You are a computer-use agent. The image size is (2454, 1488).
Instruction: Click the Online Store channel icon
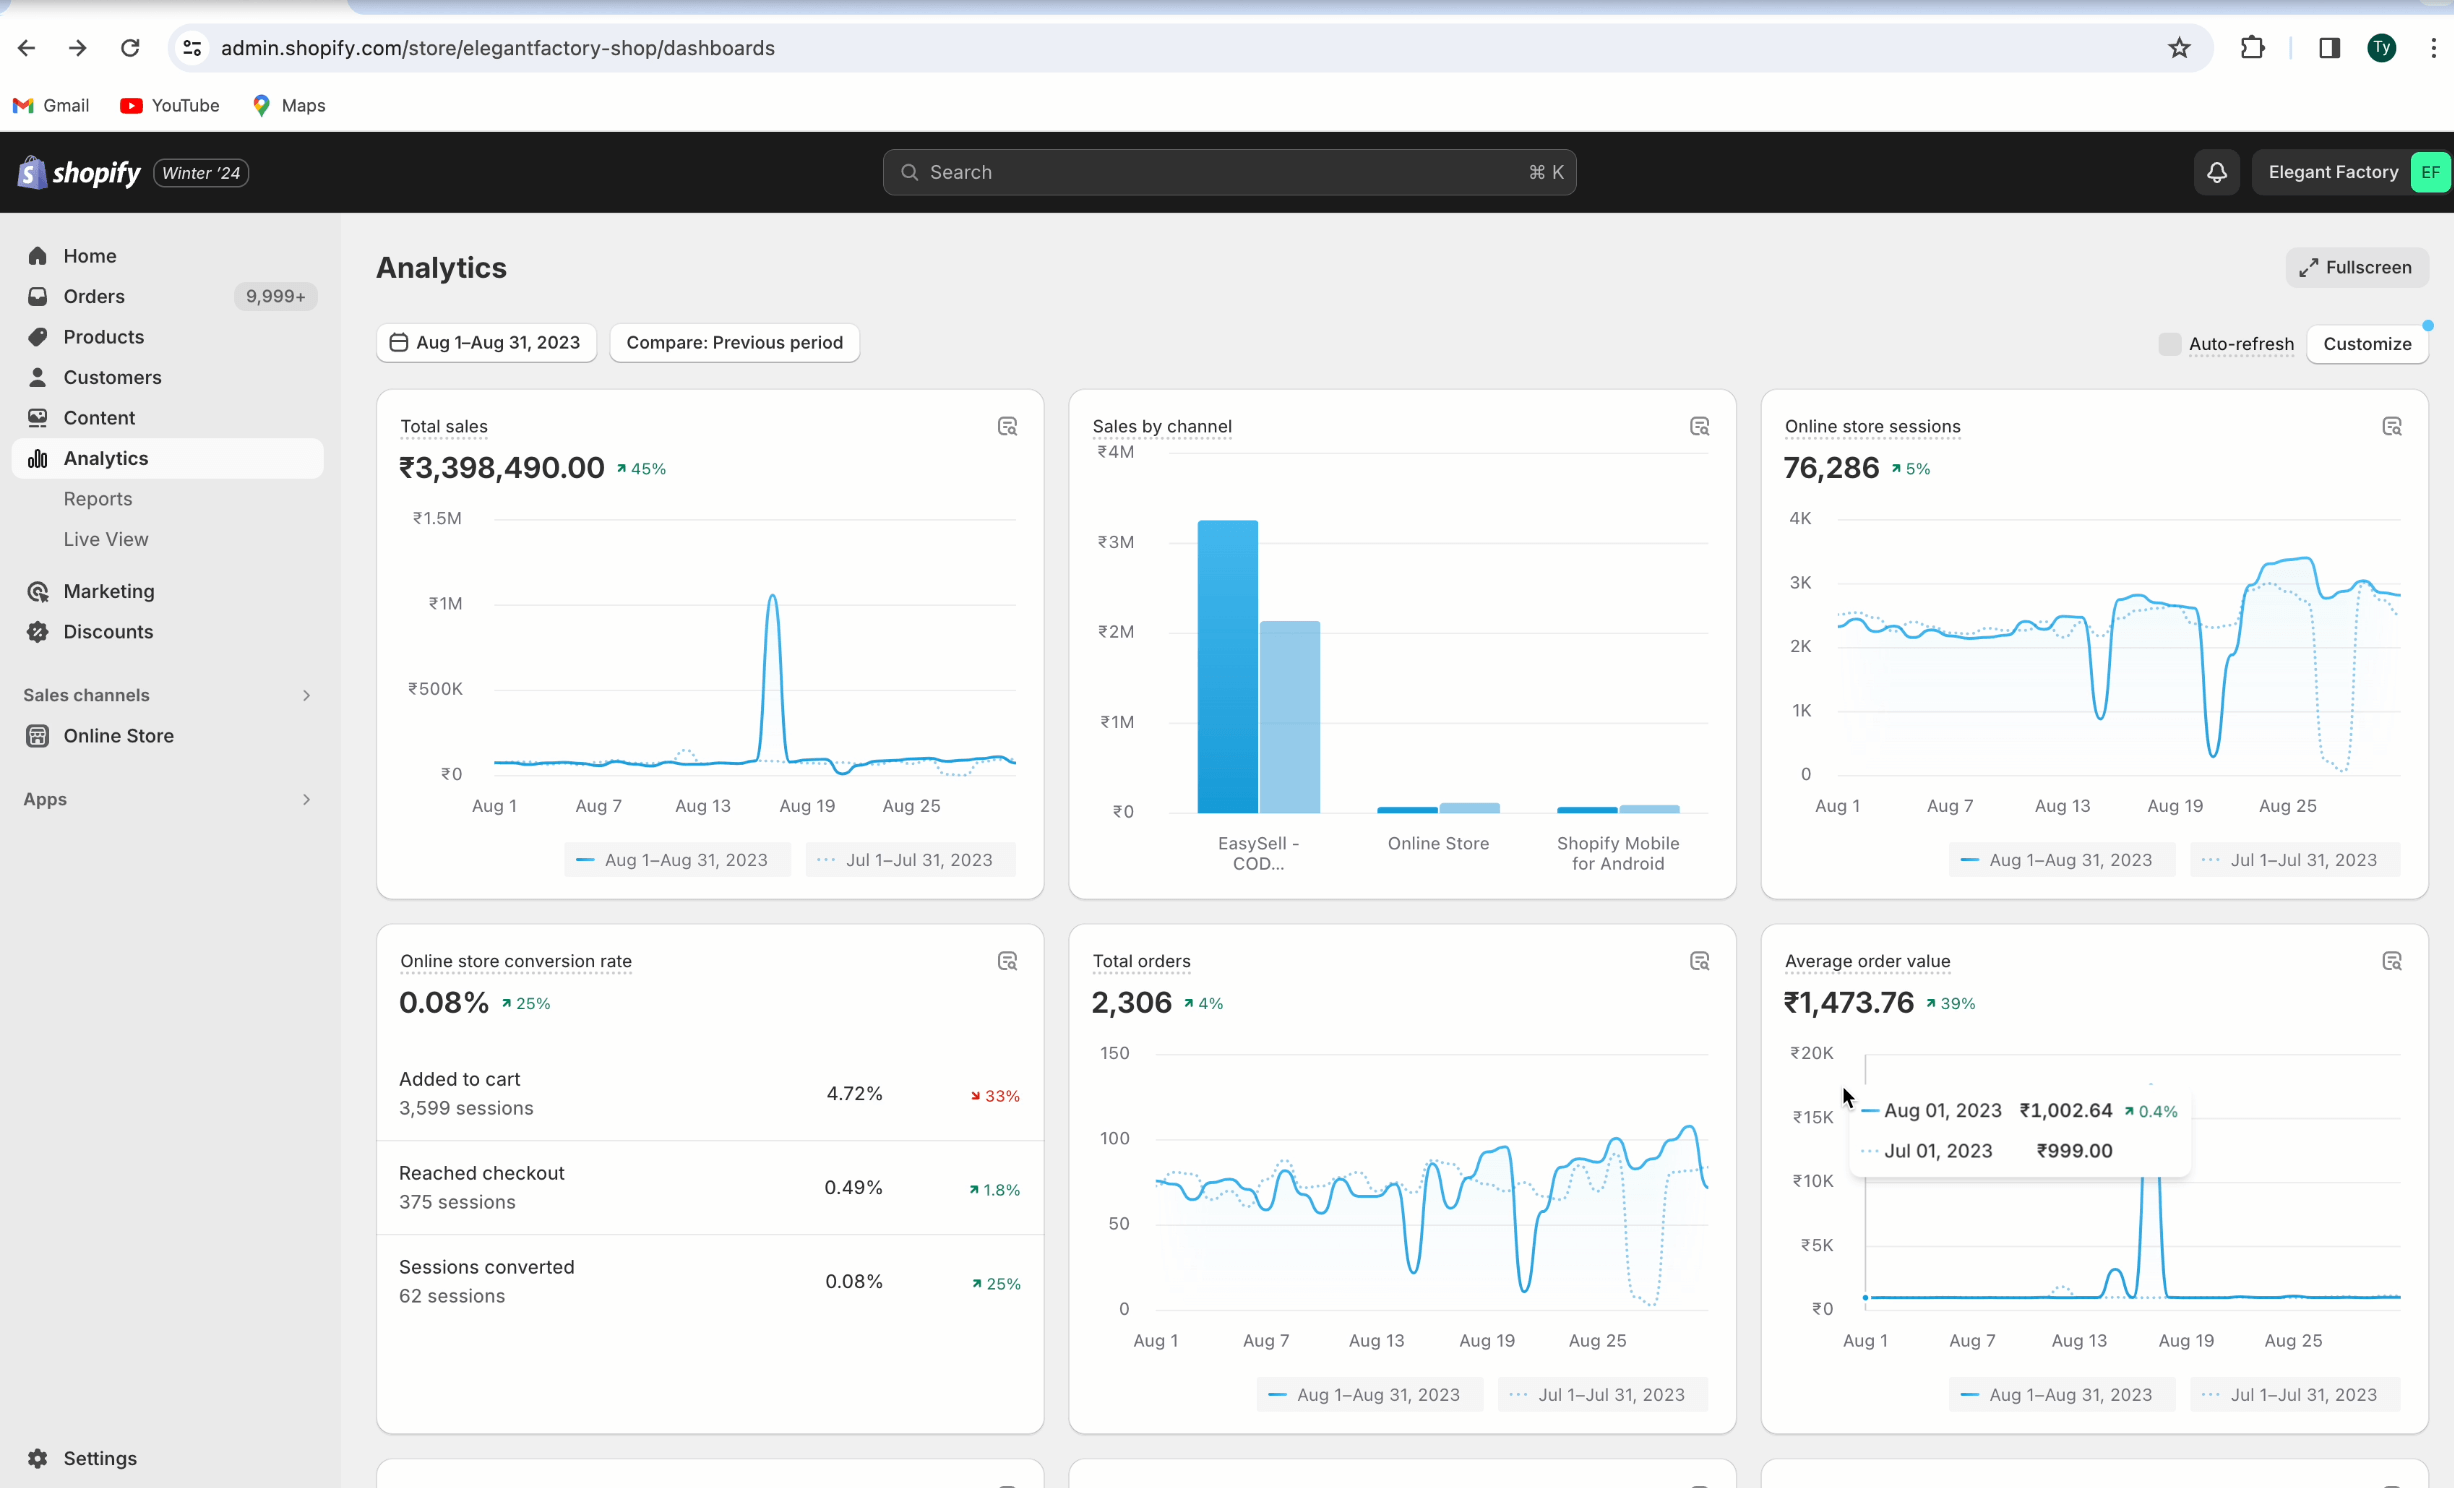click(38, 736)
